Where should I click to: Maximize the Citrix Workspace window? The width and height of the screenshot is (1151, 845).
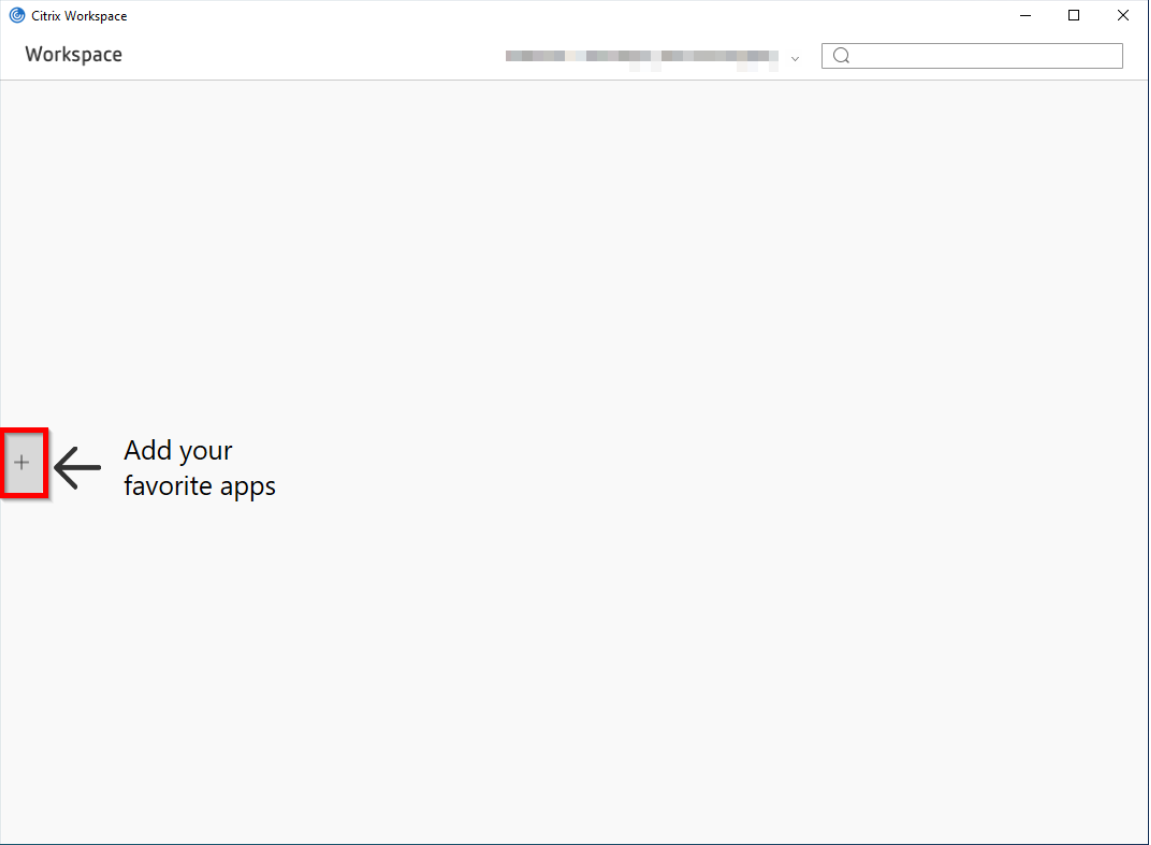coord(1074,16)
